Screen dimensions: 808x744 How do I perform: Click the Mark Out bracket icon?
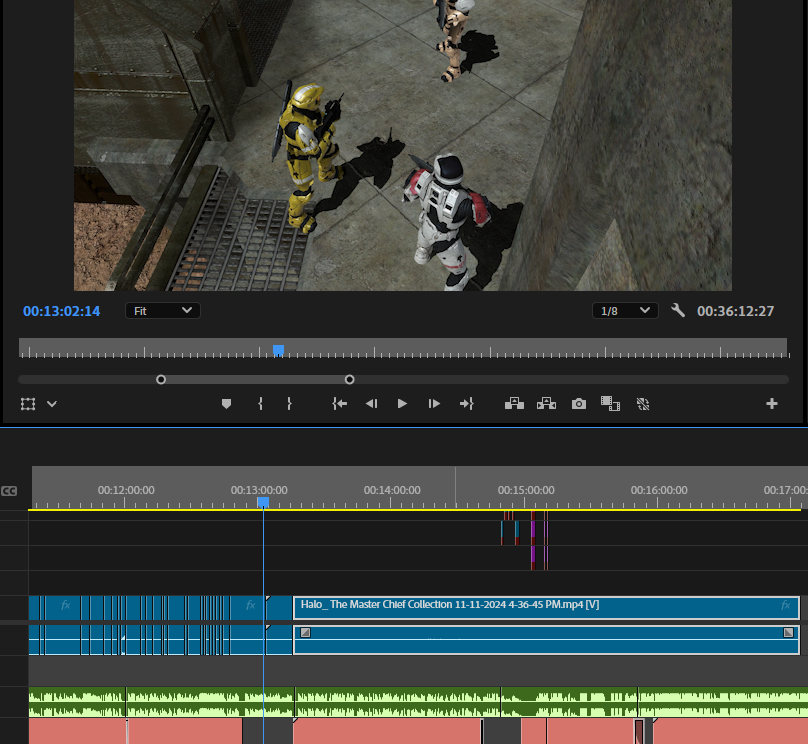(290, 404)
